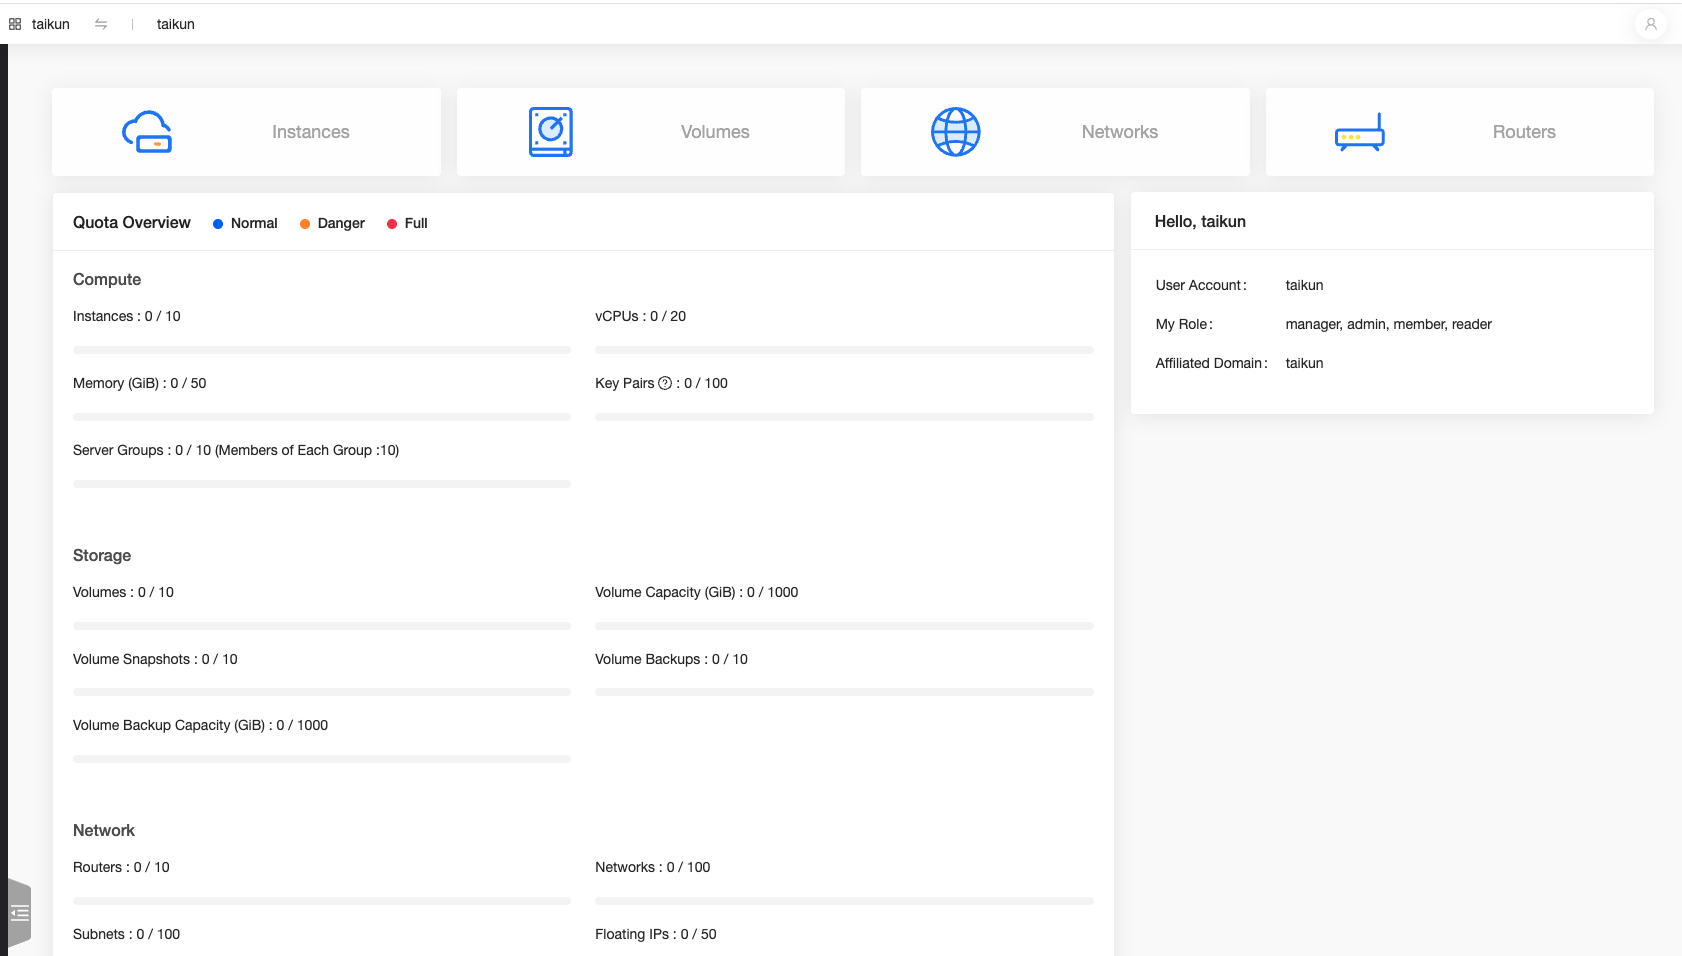Click 'vCPUs : 0 / 20' text
Image resolution: width=1682 pixels, height=956 pixels.
pyautogui.click(x=641, y=316)
